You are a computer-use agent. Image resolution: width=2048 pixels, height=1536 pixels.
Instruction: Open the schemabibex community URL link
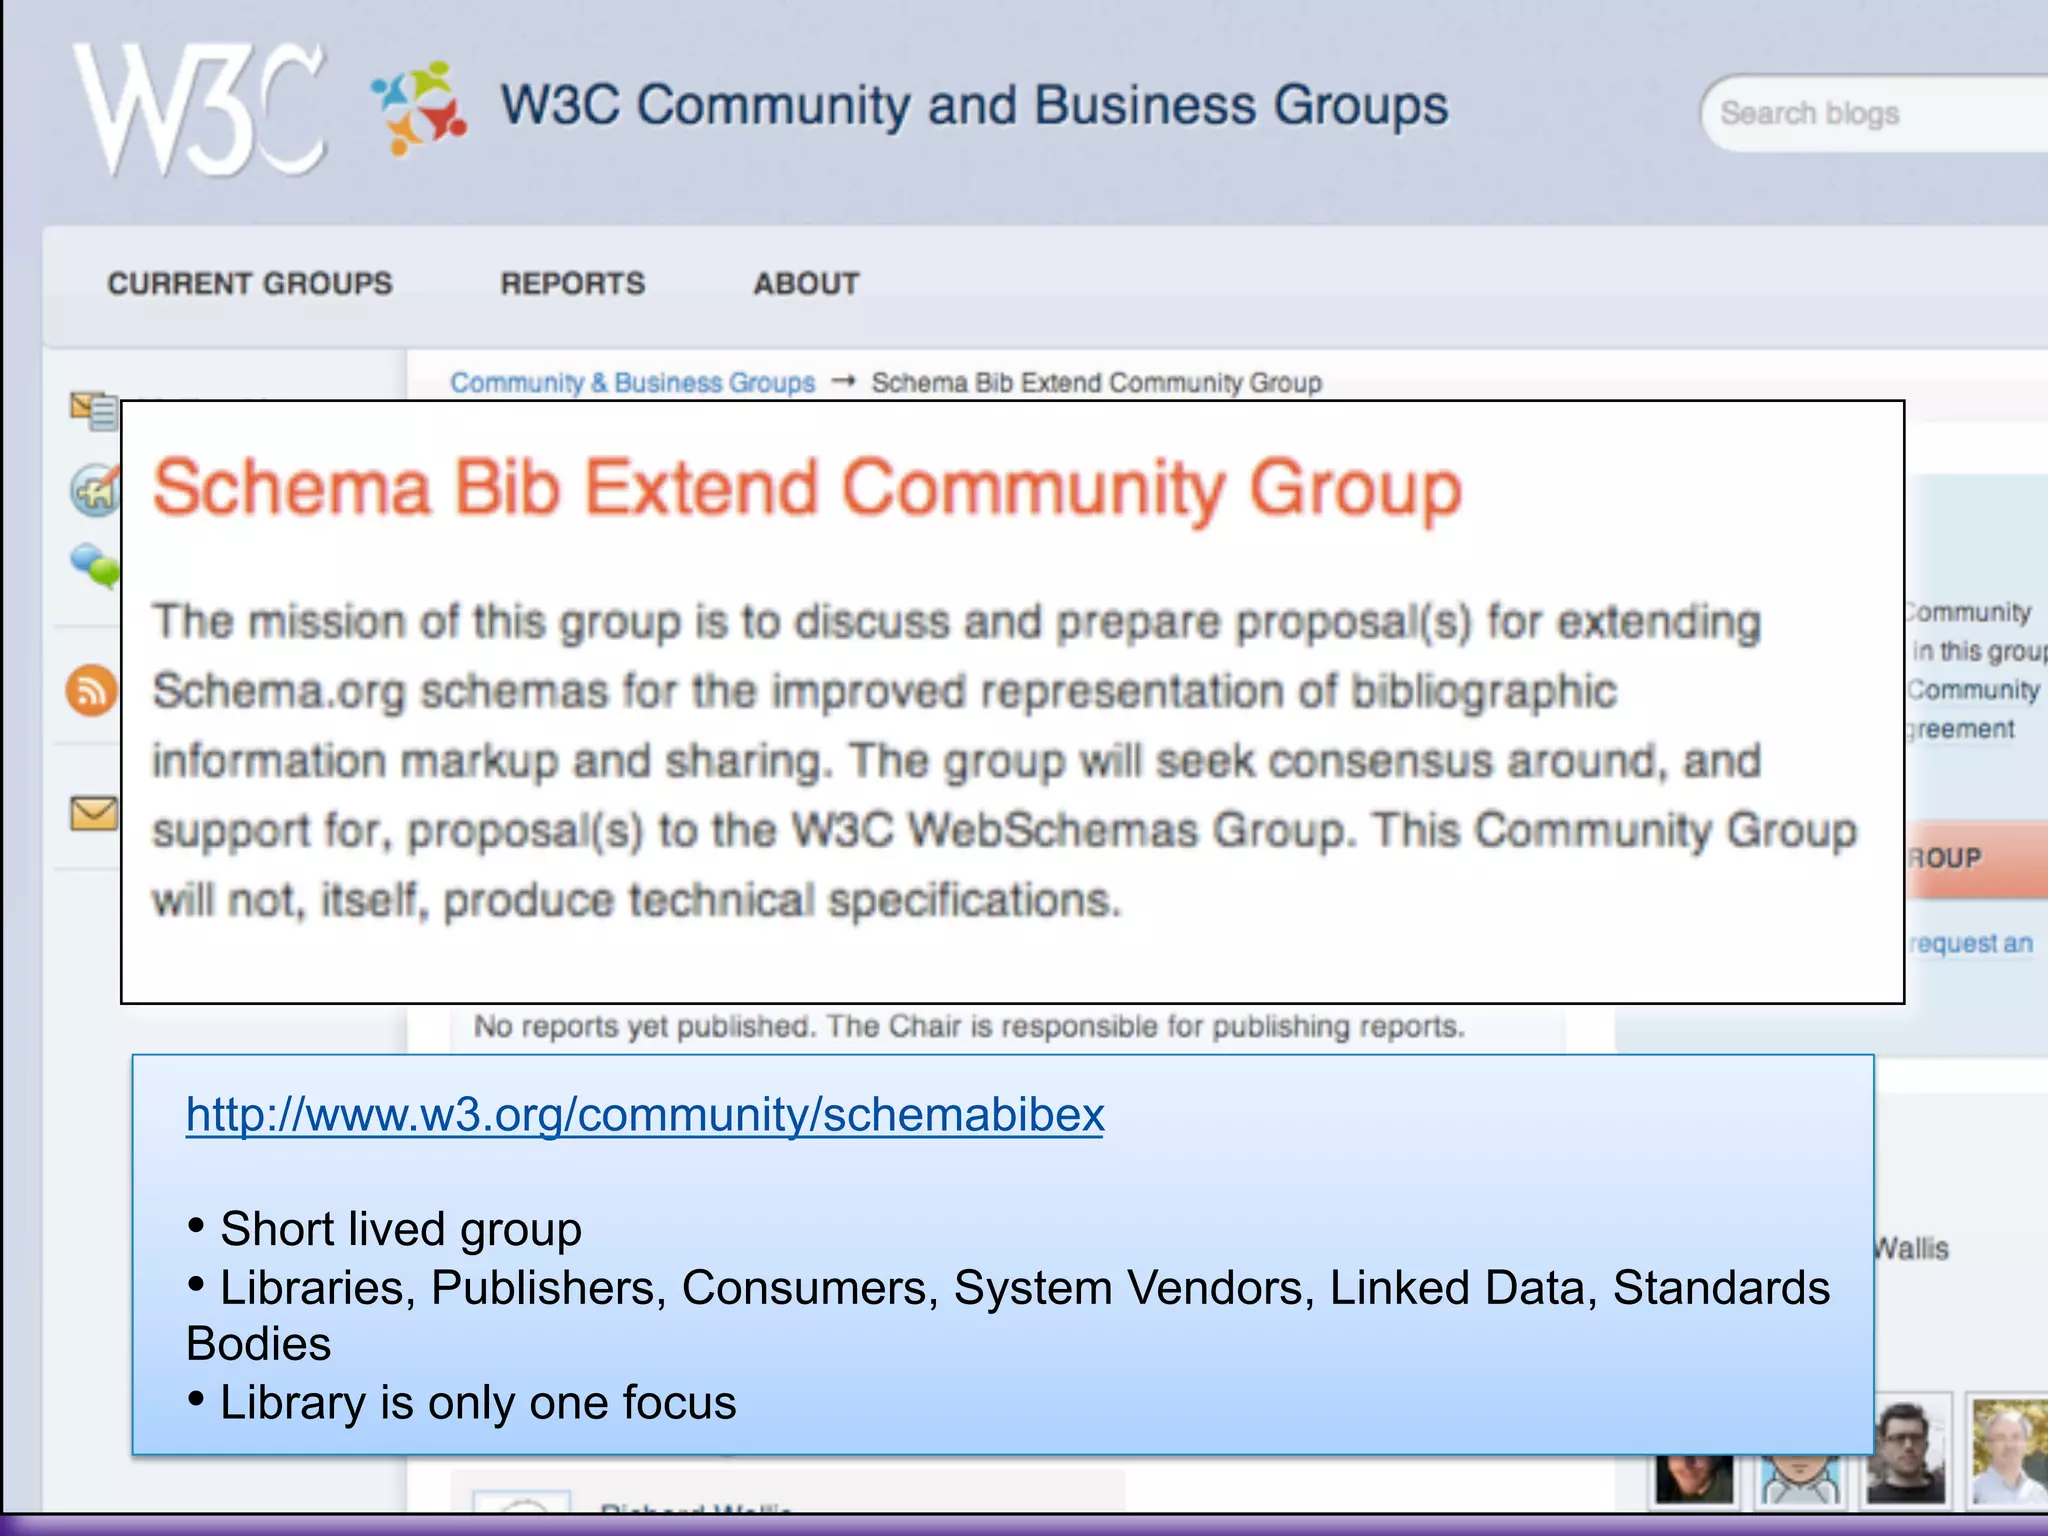point(645,1114)
